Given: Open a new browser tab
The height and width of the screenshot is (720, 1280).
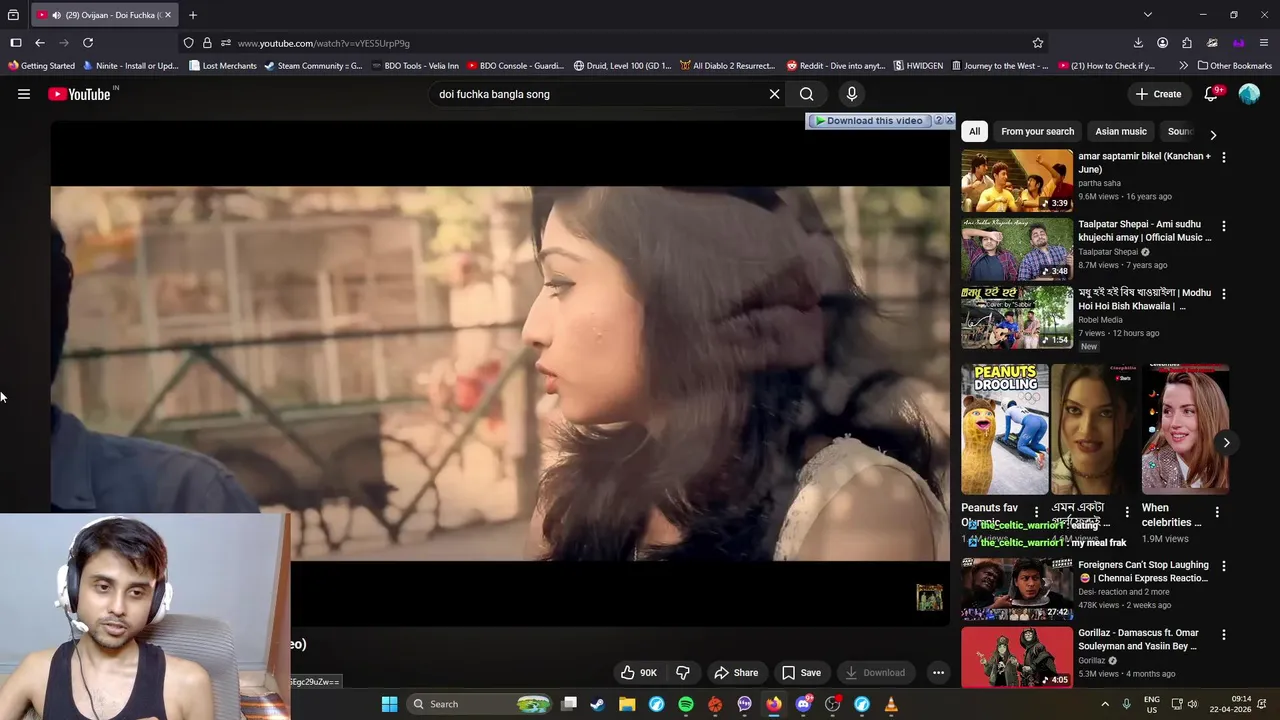Looking at the screenshot, I should 193,15.
